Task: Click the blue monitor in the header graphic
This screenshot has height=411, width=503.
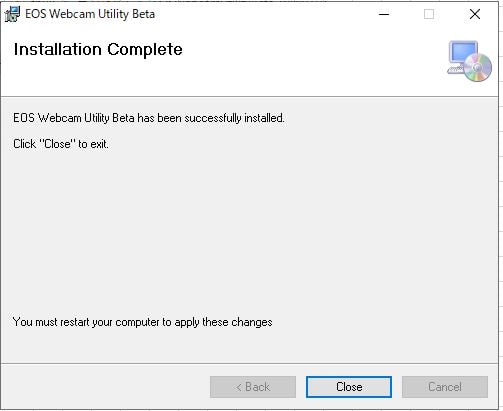Action: pyautogui.click(x=463, y=52)
